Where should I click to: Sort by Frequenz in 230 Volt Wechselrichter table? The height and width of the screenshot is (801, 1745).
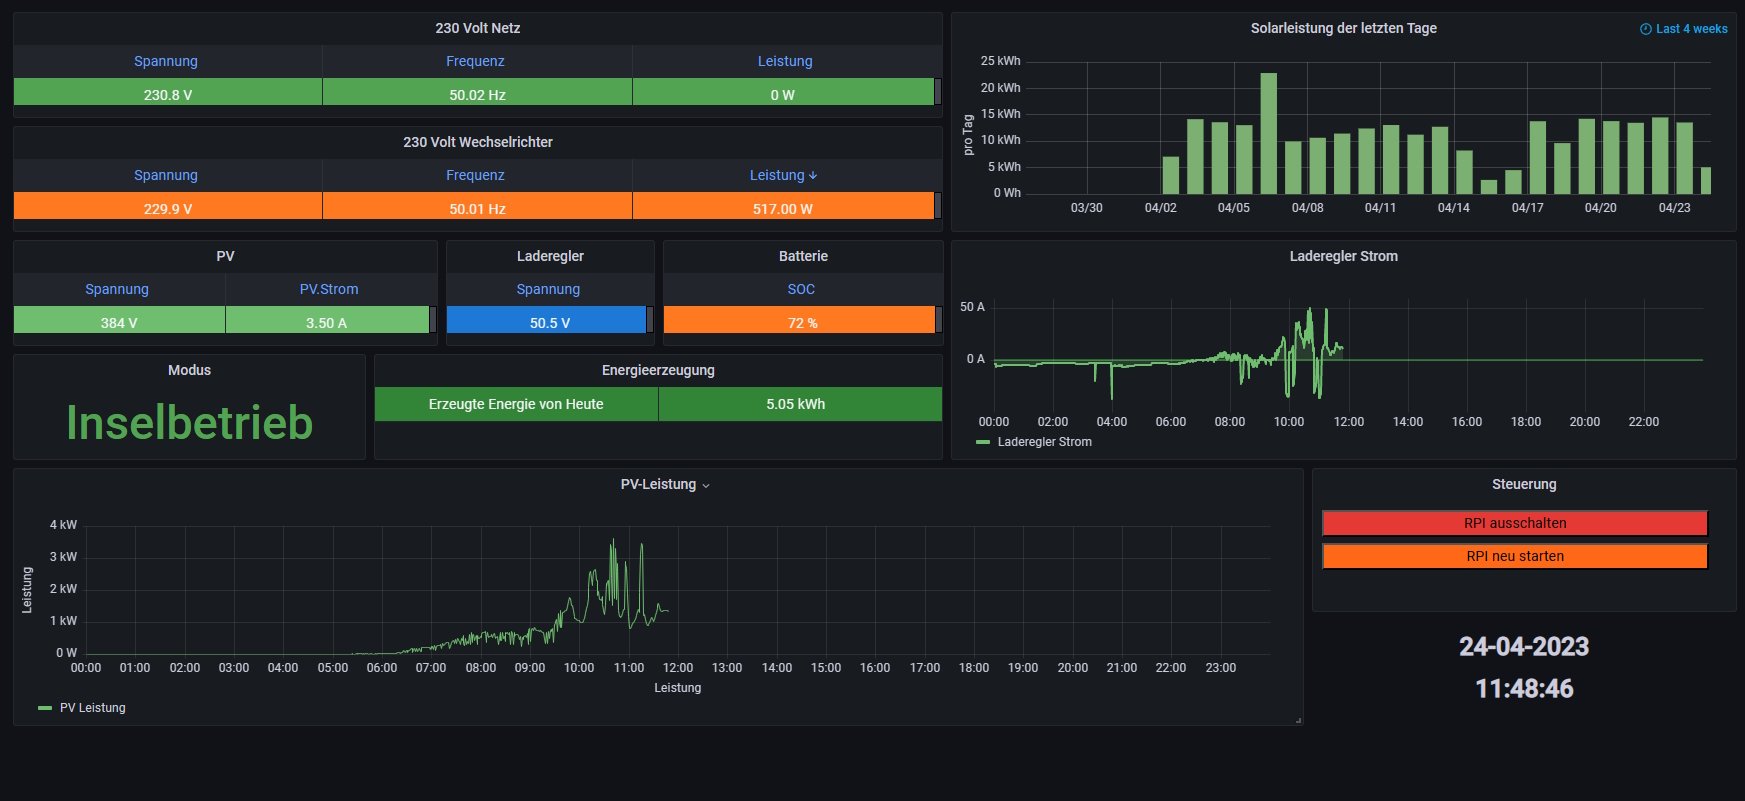(x=475, y=175)
